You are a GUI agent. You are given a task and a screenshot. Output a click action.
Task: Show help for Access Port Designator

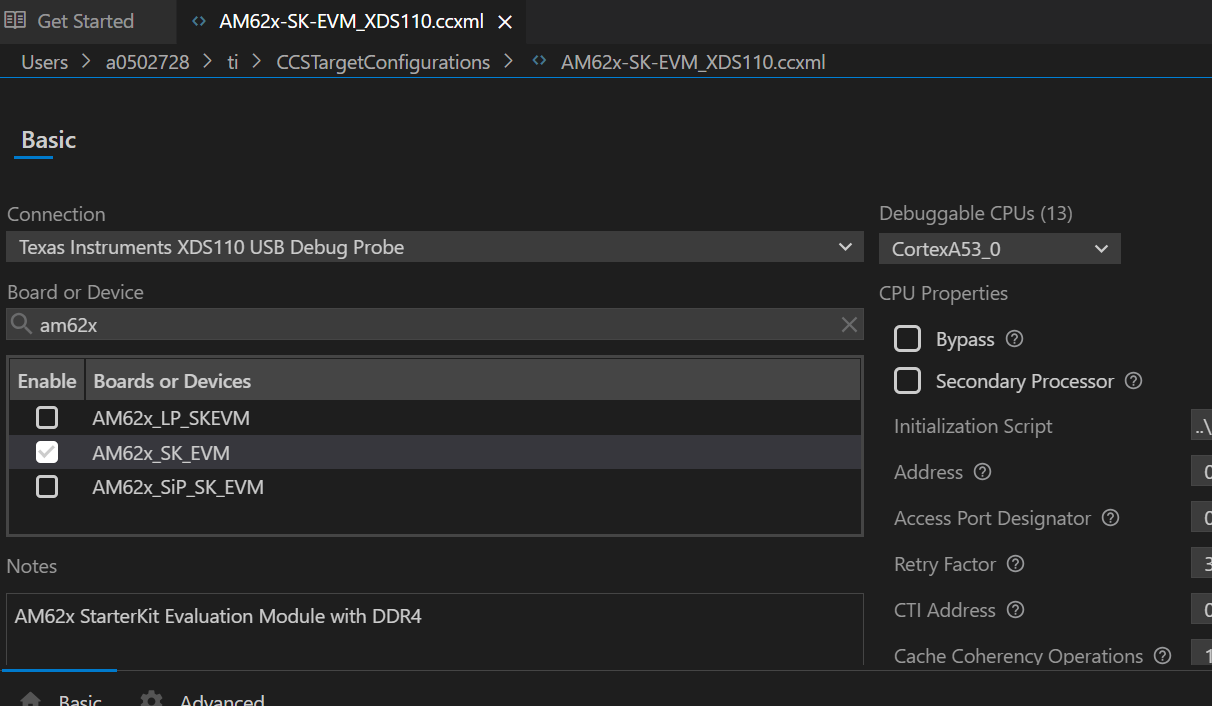[1110, 518]
